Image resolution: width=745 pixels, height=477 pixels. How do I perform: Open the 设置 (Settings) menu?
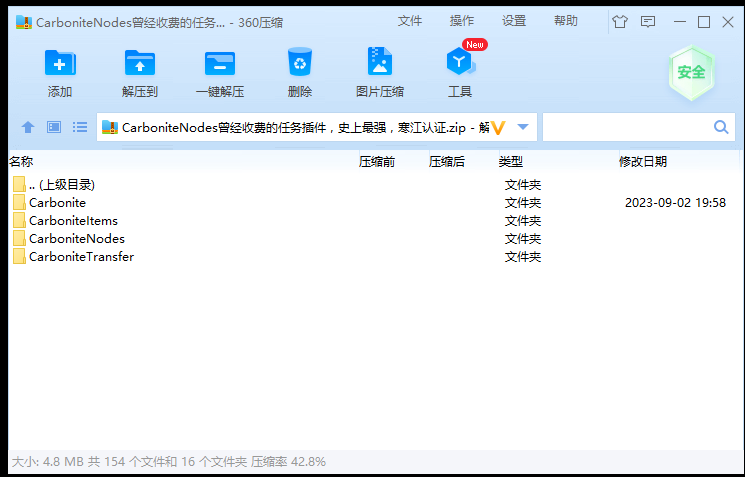514,21
